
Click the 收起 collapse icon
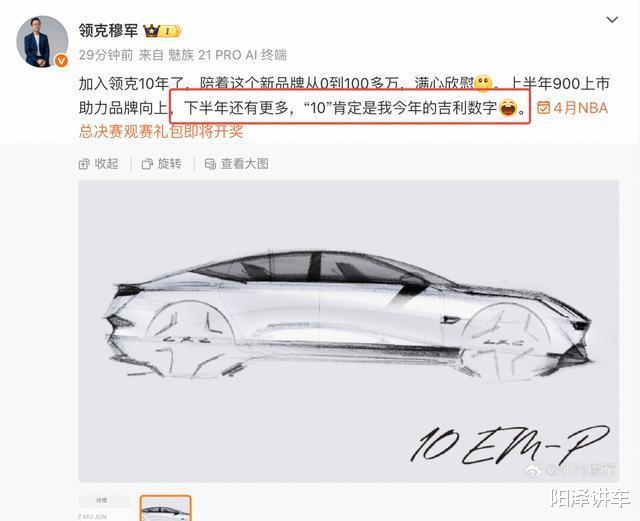coord(84,164)
